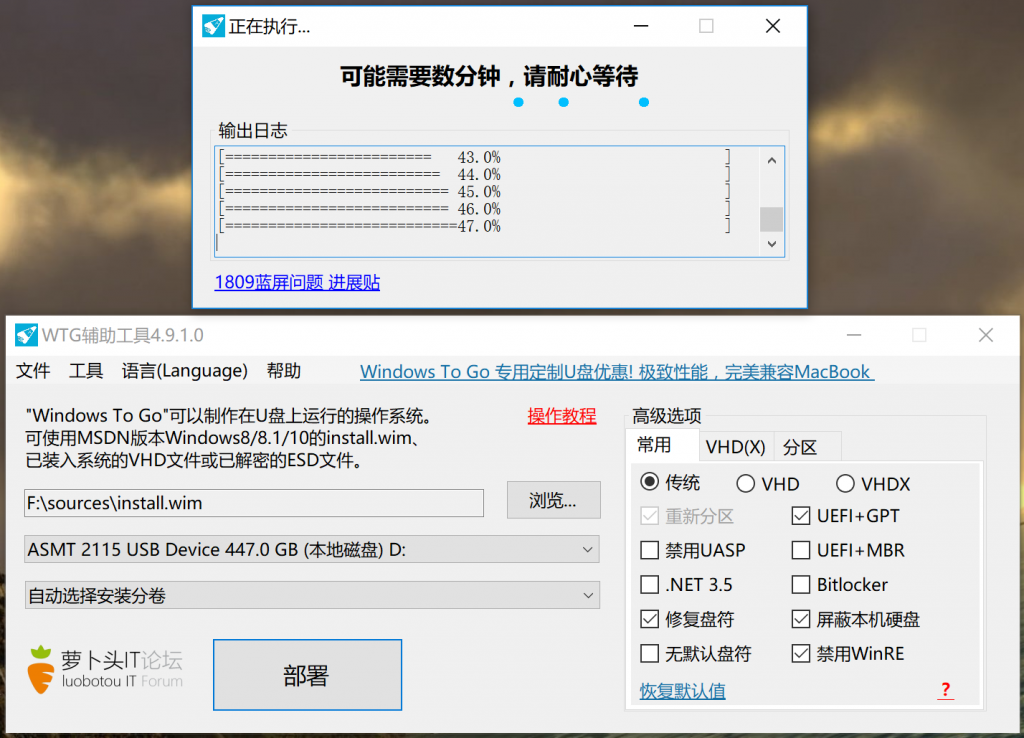Click the rocket icon in WTG title bar

click(26, 335)
